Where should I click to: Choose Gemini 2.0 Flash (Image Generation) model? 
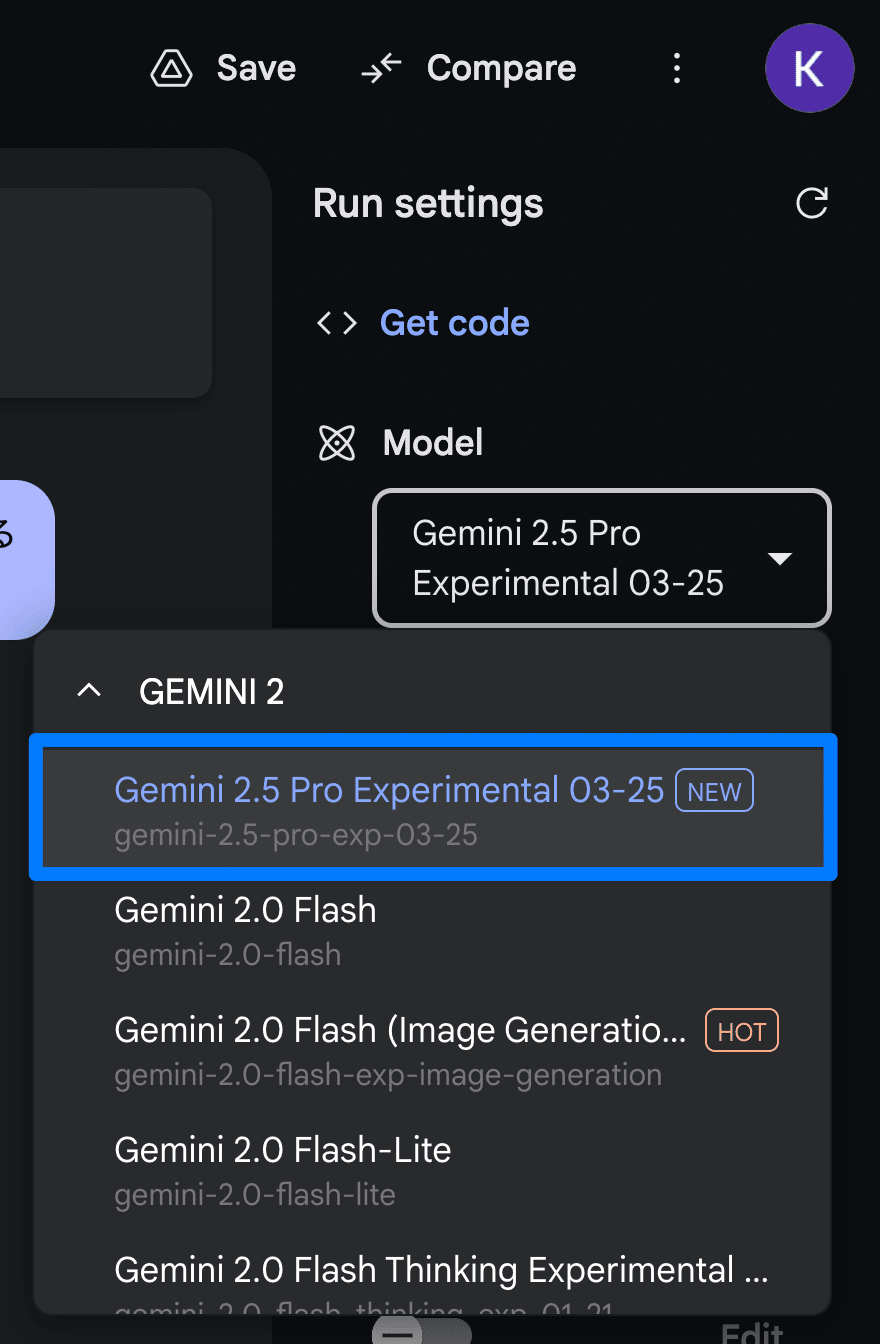(400, 1030)
